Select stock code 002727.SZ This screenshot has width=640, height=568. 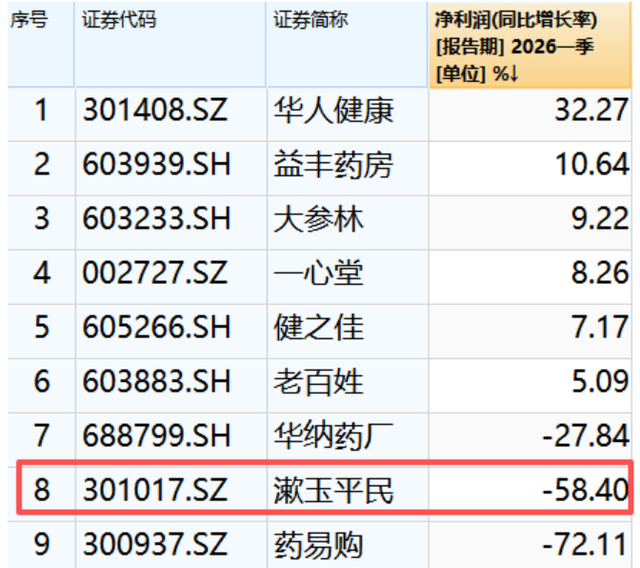tap(155, 273)
